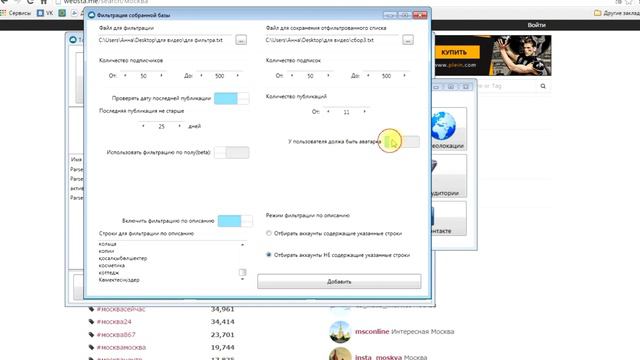Image resolution: width=640 pixels, height=360 pixels.
Task: Toggle the user must have avatar switch
Action: pyautogui.click(x=402, y=142)
